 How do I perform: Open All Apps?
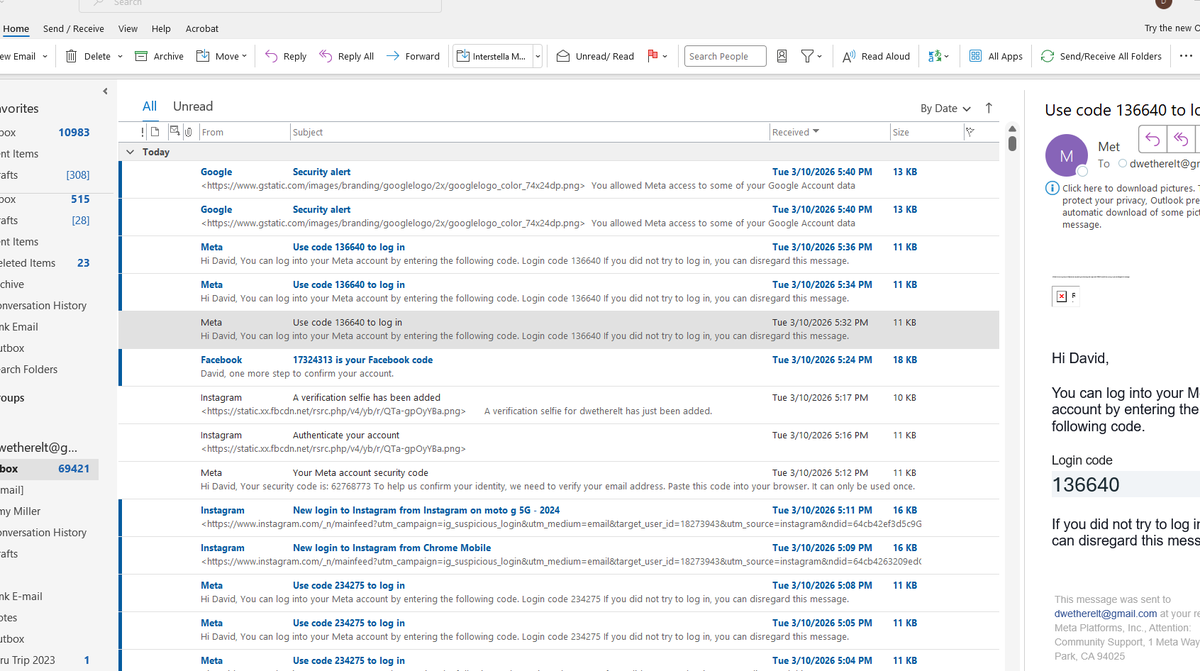(x=996, y=56)
